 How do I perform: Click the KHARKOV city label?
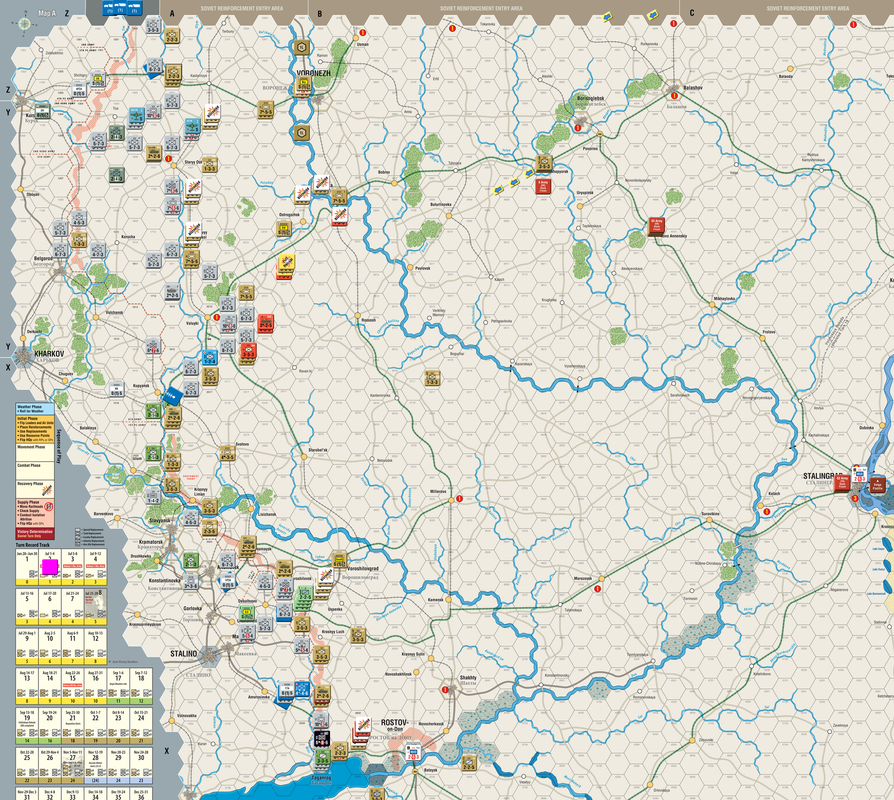coord(49,354)
